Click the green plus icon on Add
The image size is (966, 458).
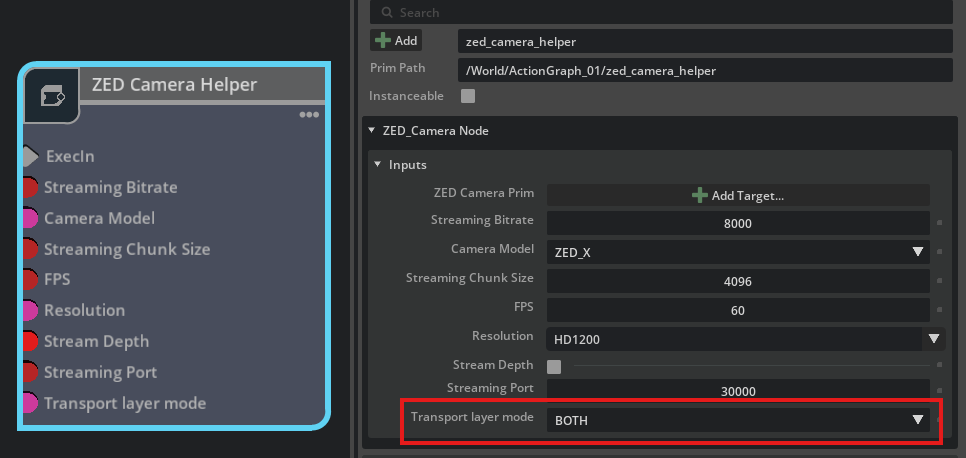click(x=383, y=41)
